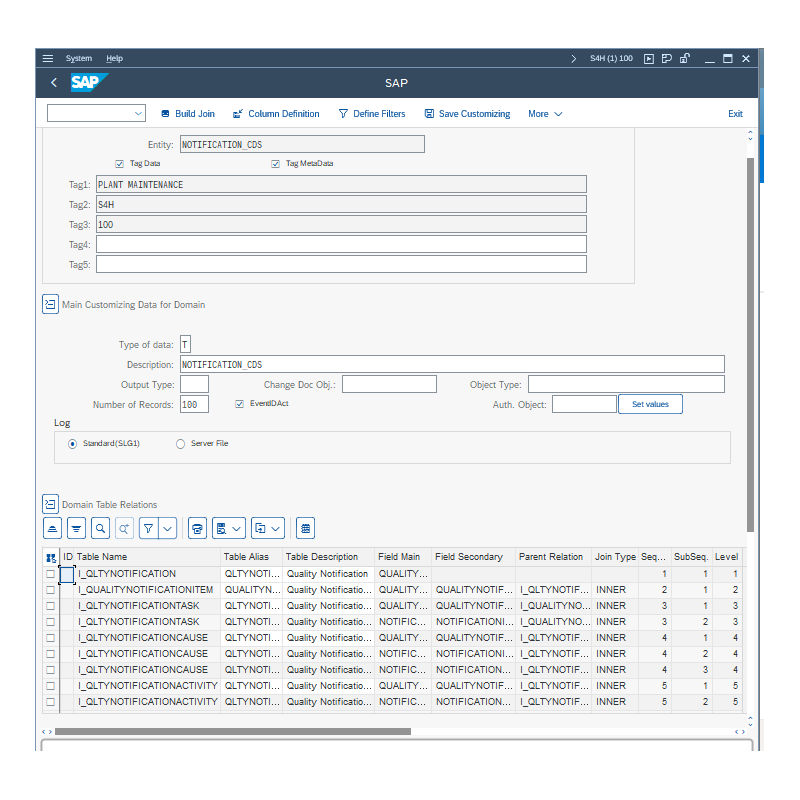The width and height of the screenshot is (800, 800).
Task: Select the Sort Descending icon in the table toolbar
Action: tap(77, 528)
